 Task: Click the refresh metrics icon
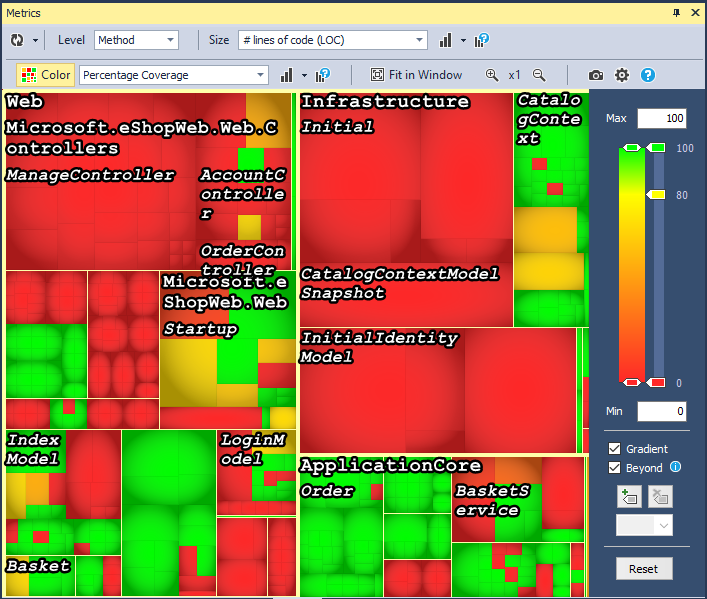17,40
